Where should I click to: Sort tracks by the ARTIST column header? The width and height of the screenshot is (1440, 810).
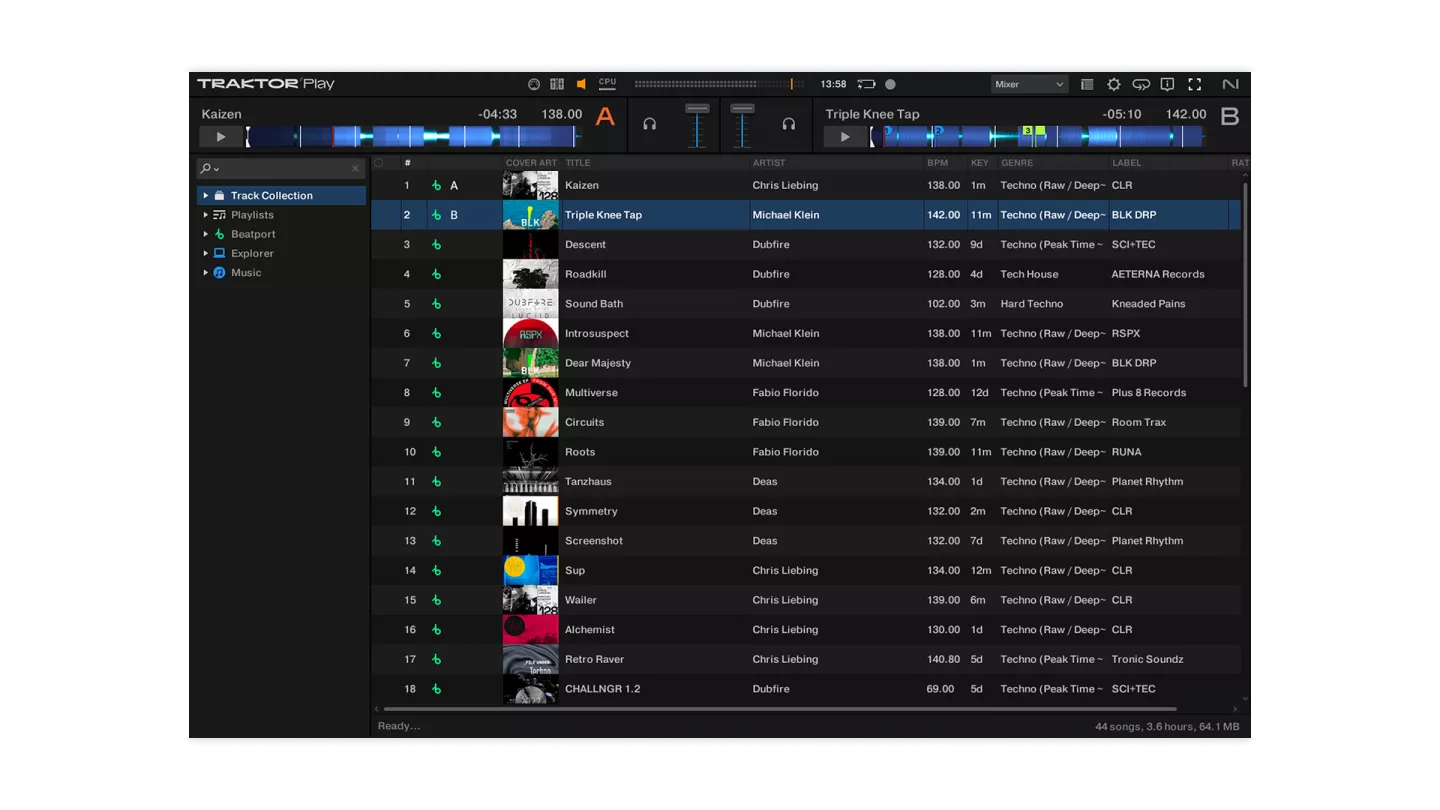(x=769, y=163)
